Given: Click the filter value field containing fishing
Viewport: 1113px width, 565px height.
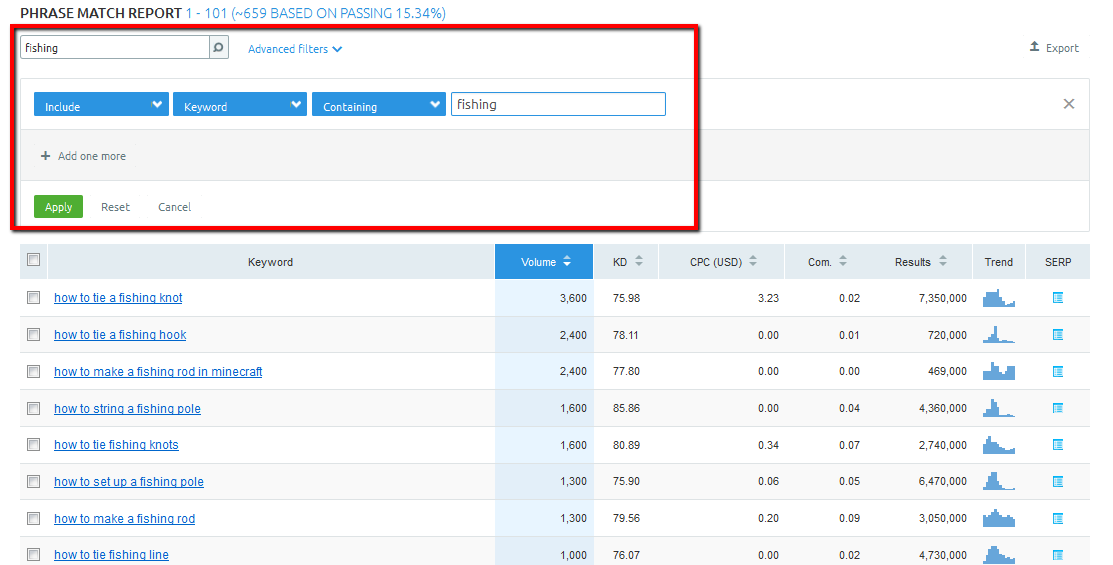Looking at the screenshot, I should pyautogui.click(x=558, y=104).
